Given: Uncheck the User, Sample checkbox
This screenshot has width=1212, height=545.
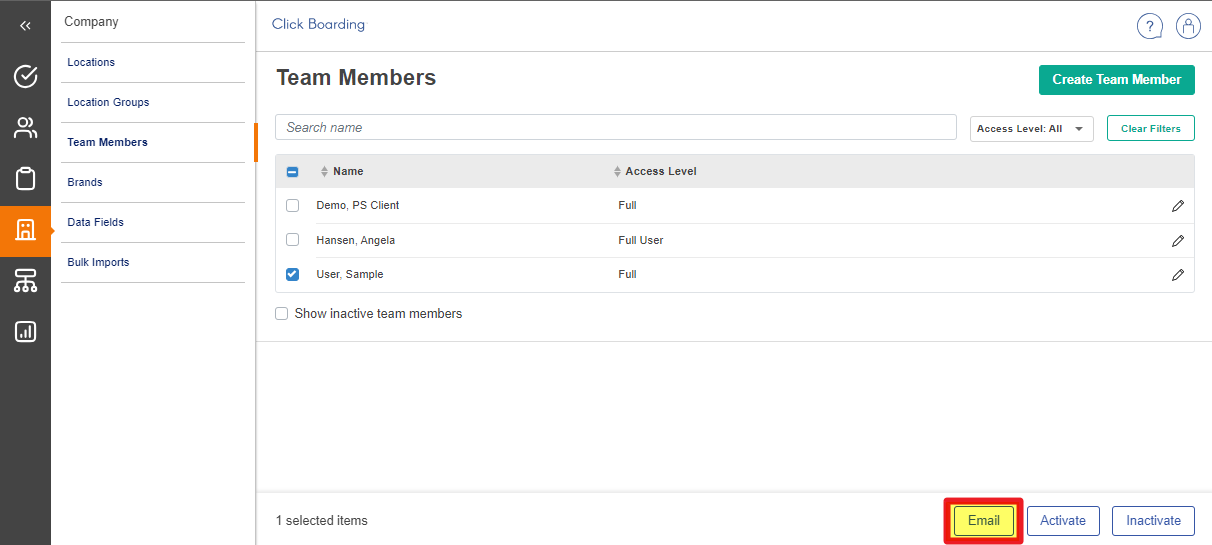Looking at the screenshot, I should (x=292, y=274).
